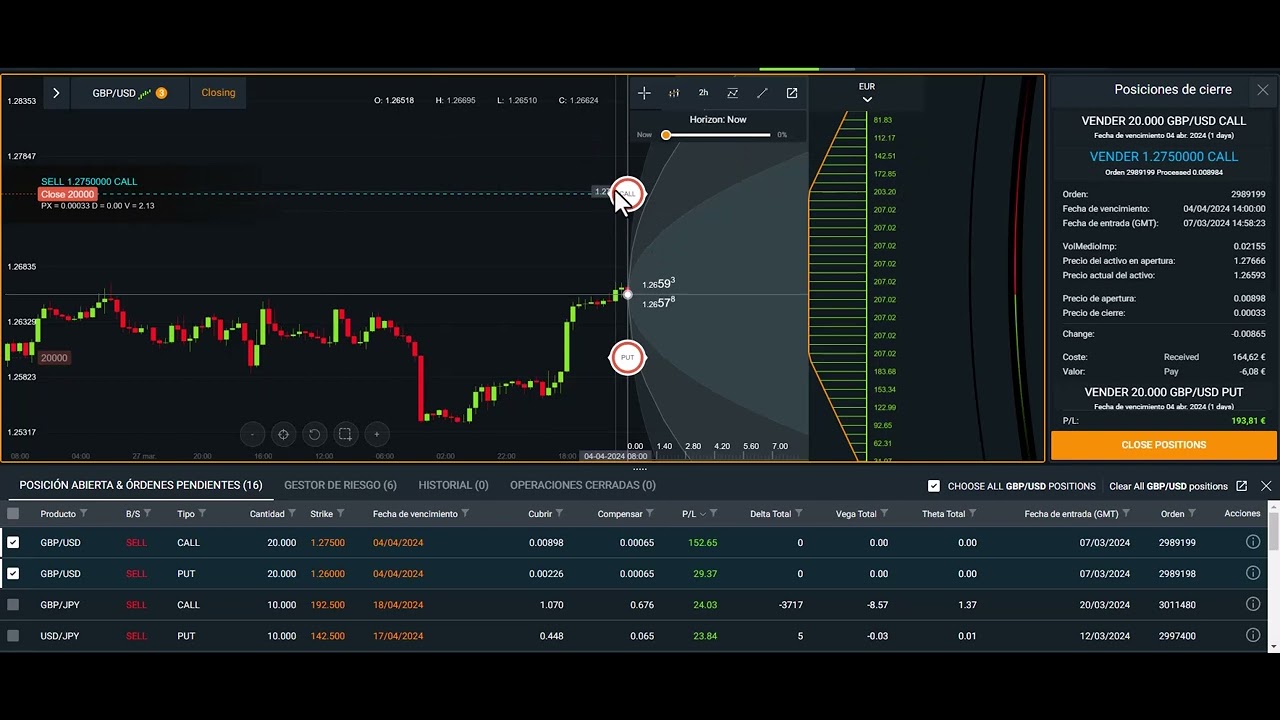This screenshot has width=1280, height=720.
Task: Click the Acciones column header
Action: coord(1242,514)
